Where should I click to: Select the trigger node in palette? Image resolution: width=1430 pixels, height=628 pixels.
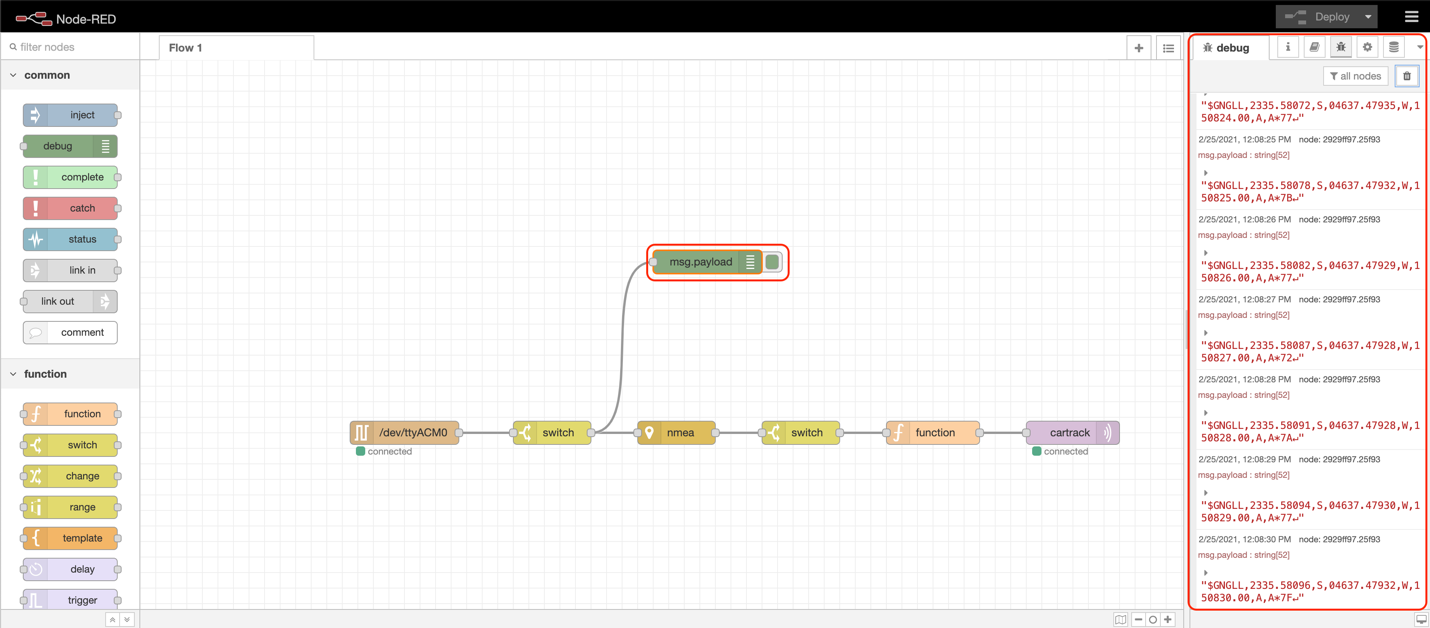[x=70, y=600]
